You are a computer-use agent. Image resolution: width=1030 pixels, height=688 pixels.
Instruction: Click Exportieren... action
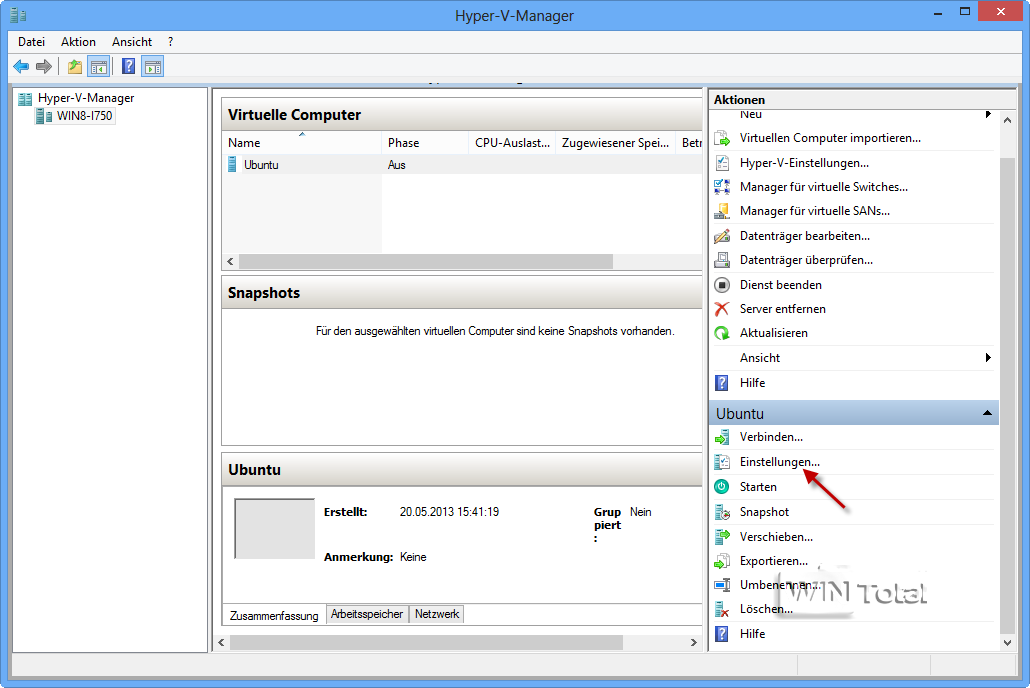774,561
